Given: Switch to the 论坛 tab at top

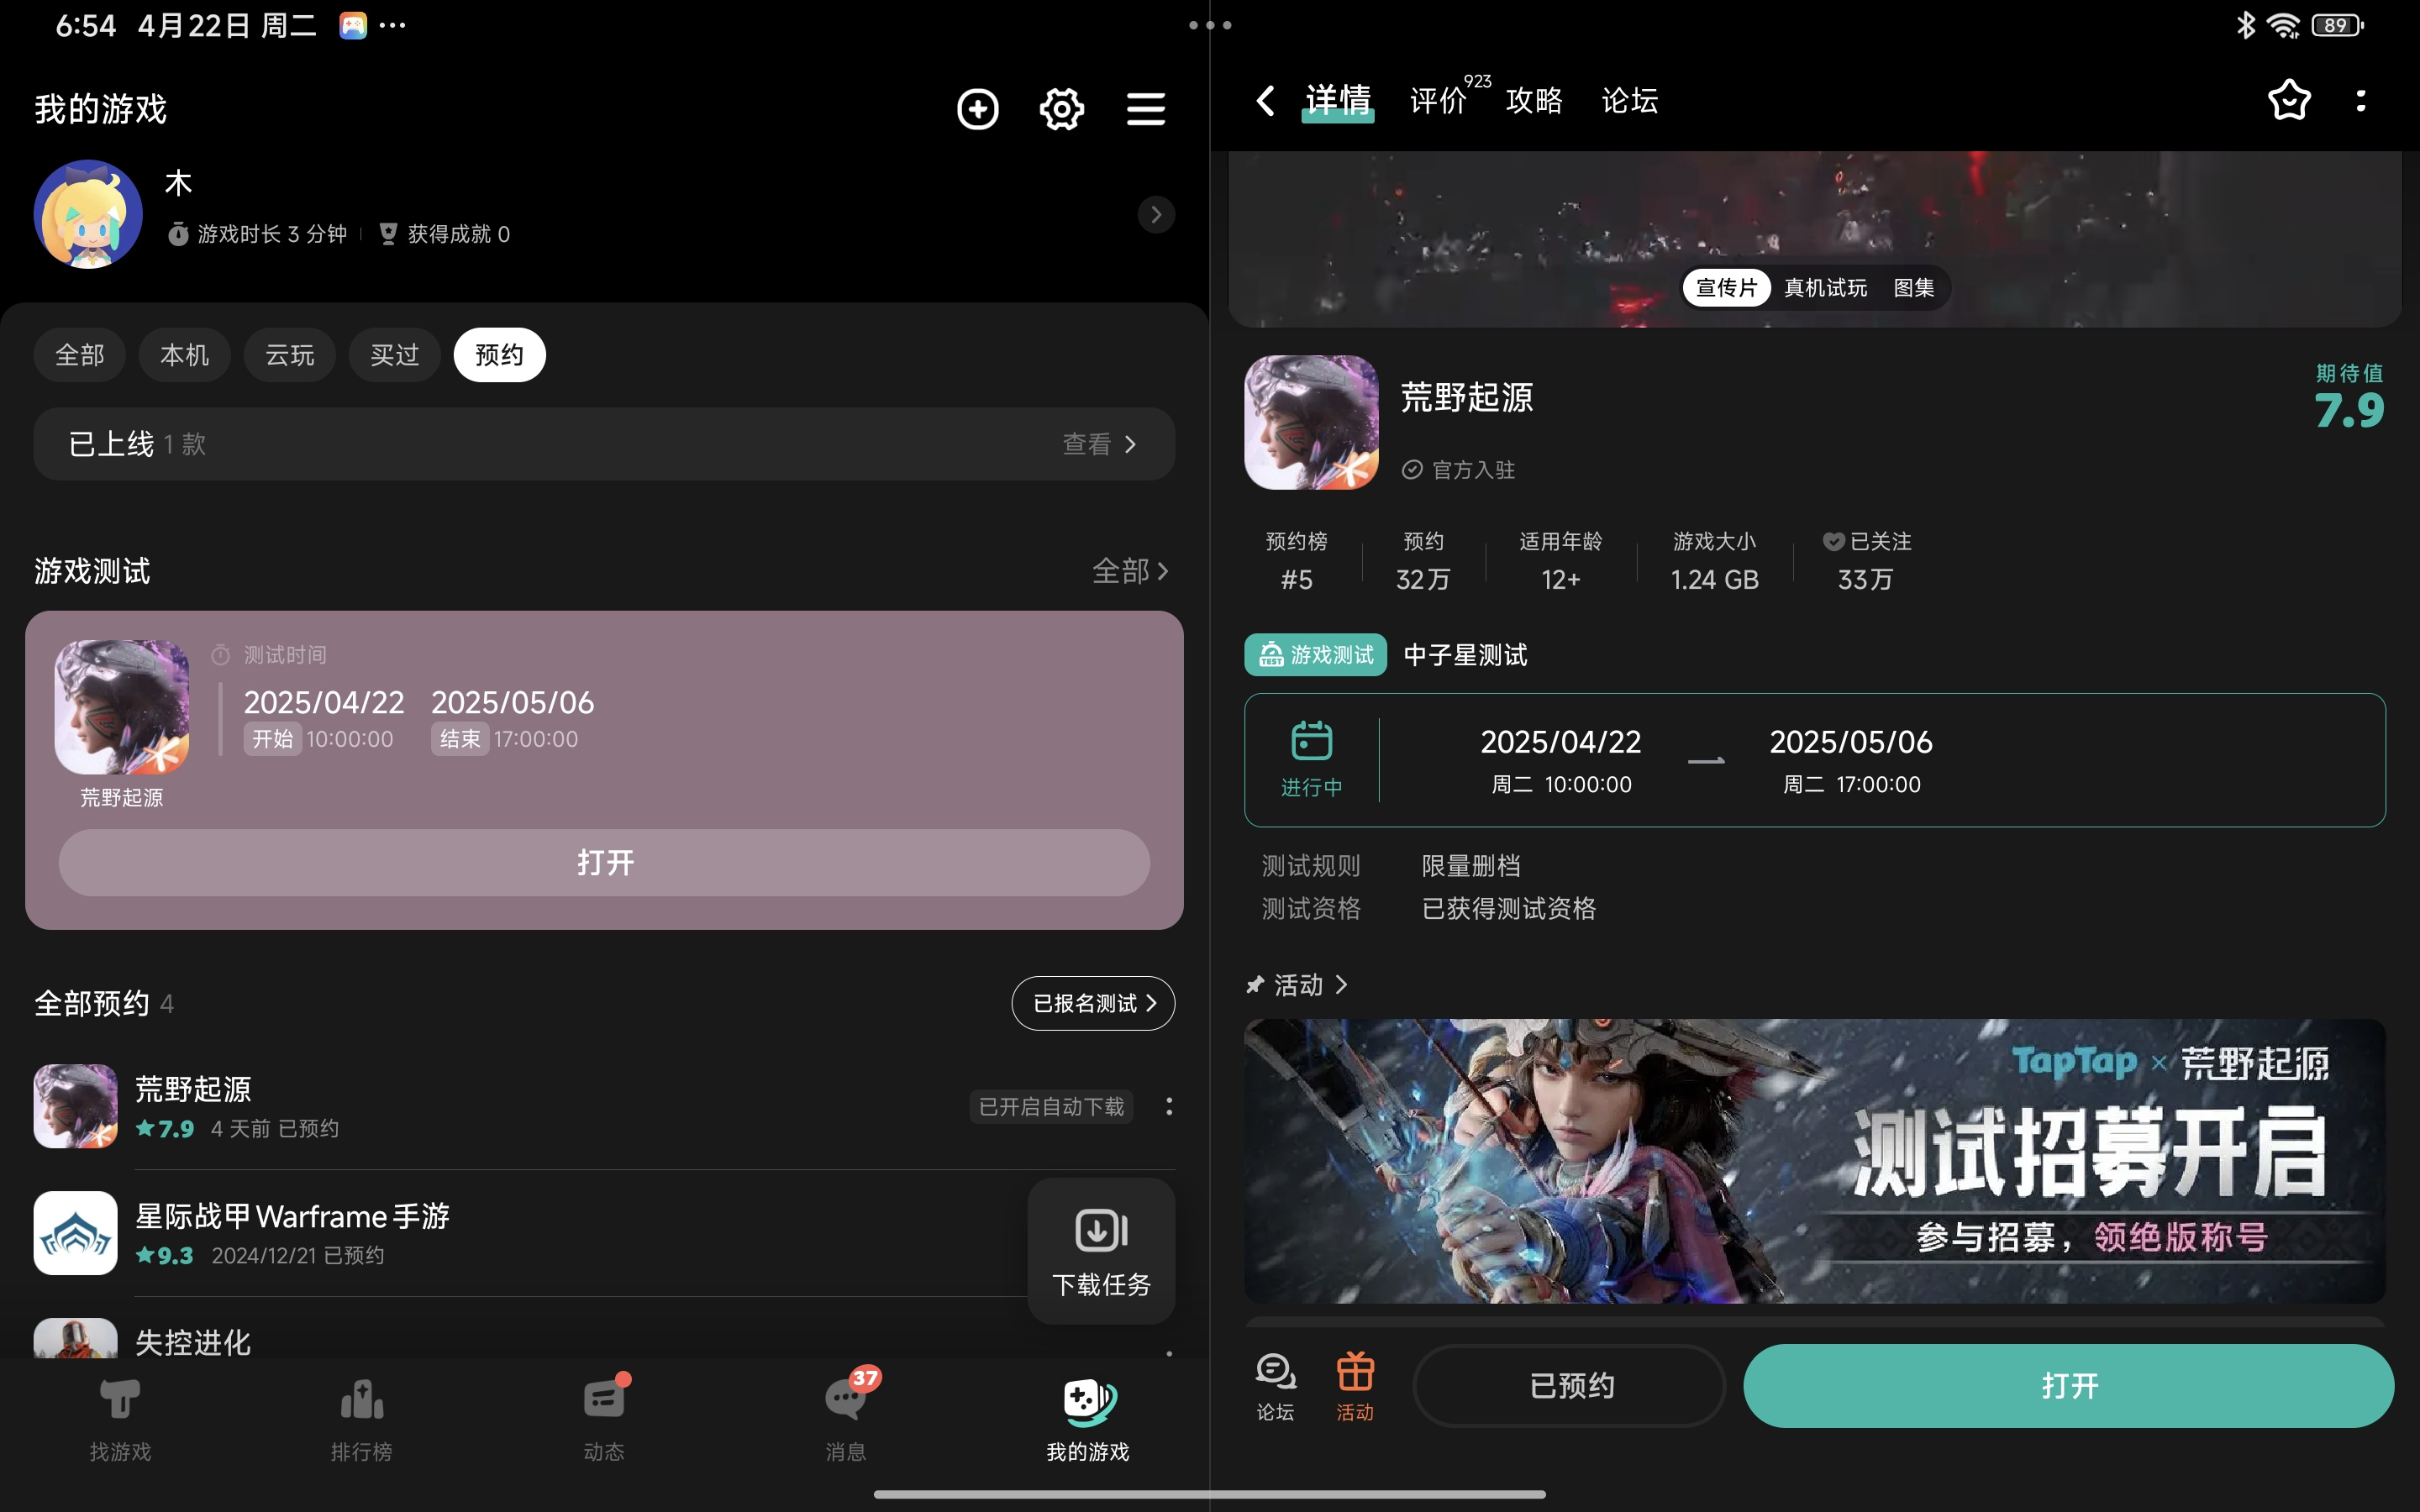Looking at the screenshot, I should tap(1630, 100).
